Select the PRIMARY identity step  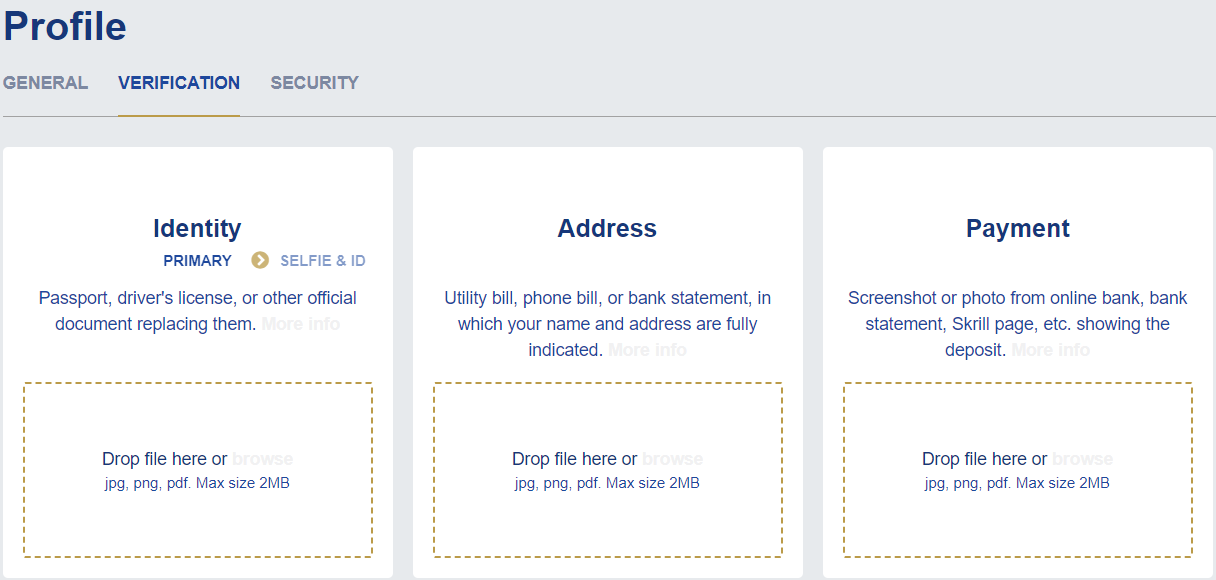[x=197, y=261]
